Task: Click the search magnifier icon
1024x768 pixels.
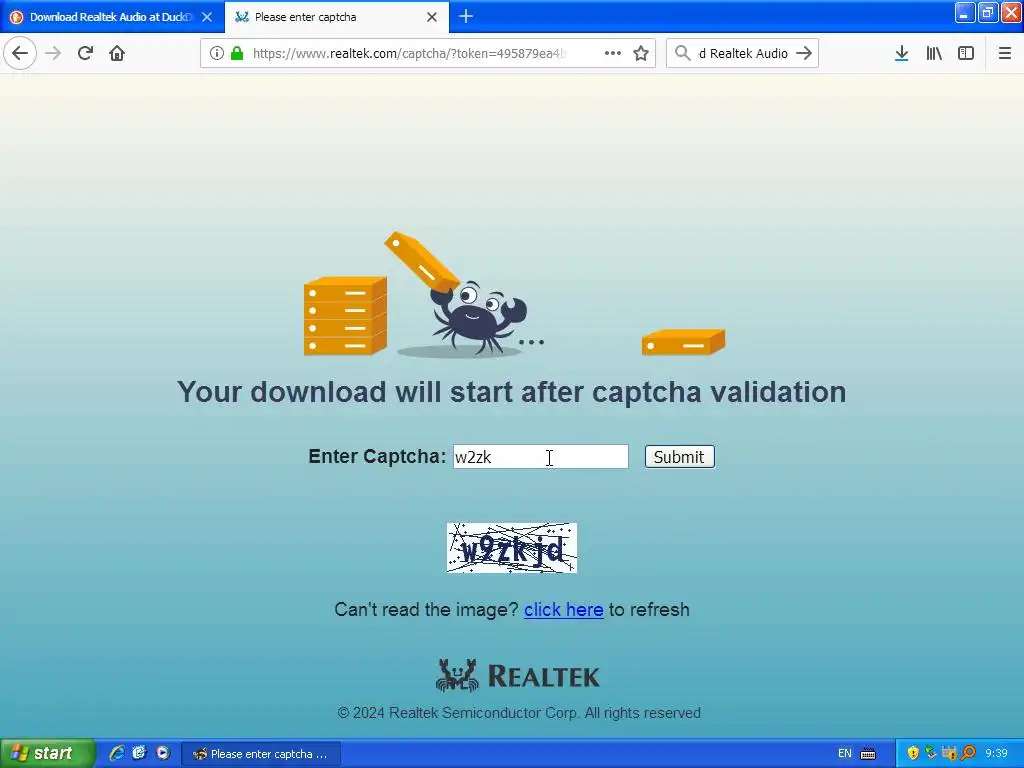Action: point(682,53)
